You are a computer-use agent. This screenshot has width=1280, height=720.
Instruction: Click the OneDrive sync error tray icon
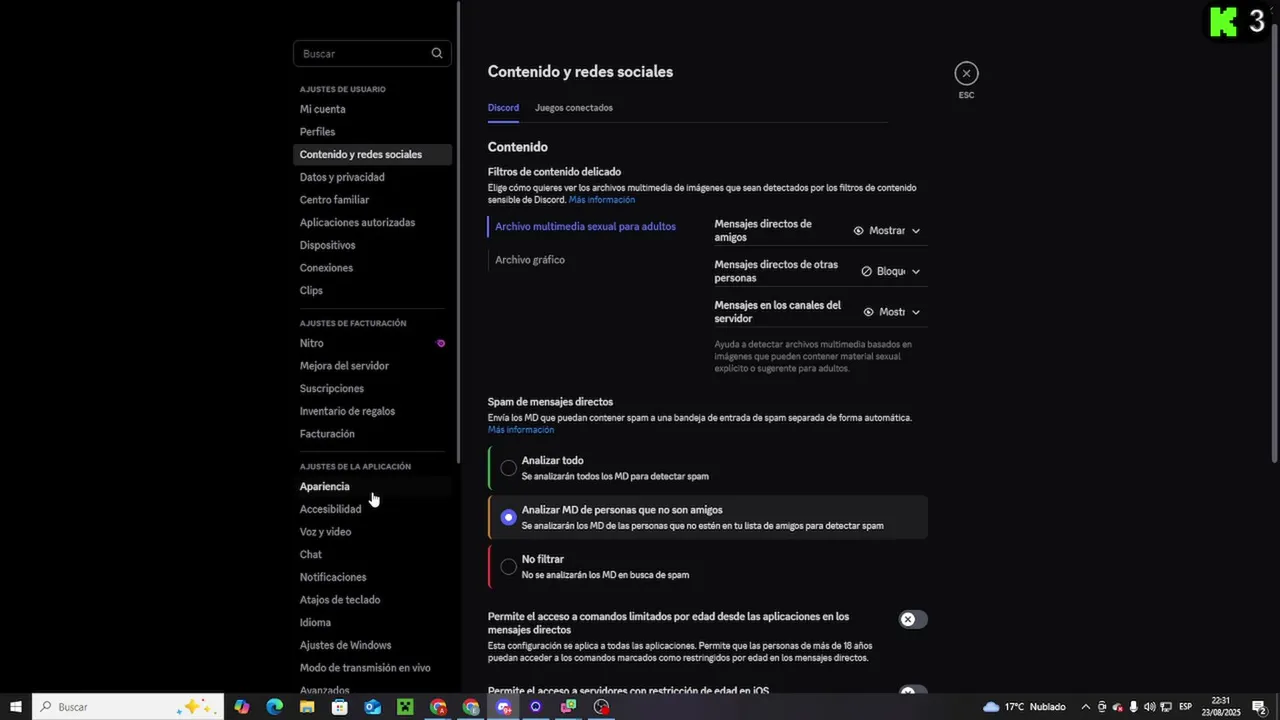[x=1118, y=707]
